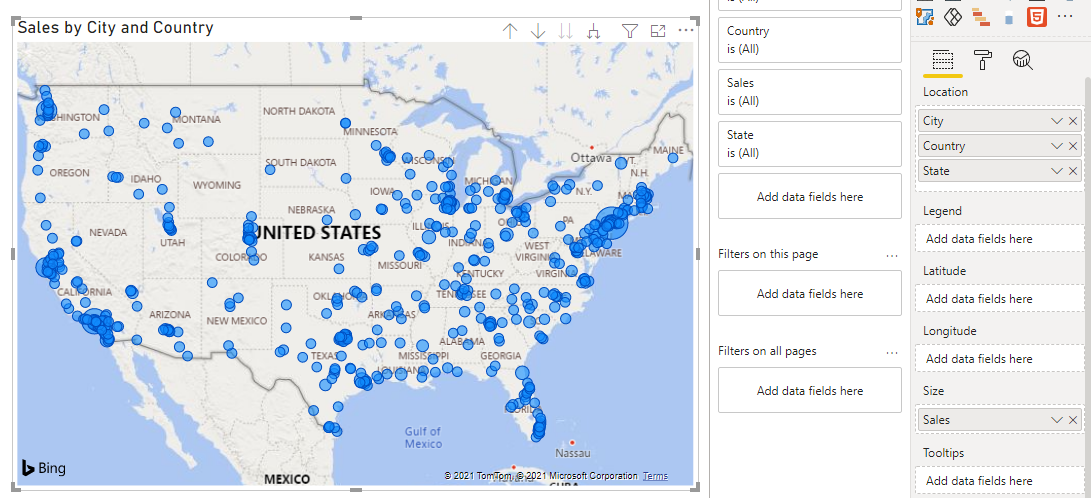
Task: Open visual filters funnel icon
Action: click(630, 31)
